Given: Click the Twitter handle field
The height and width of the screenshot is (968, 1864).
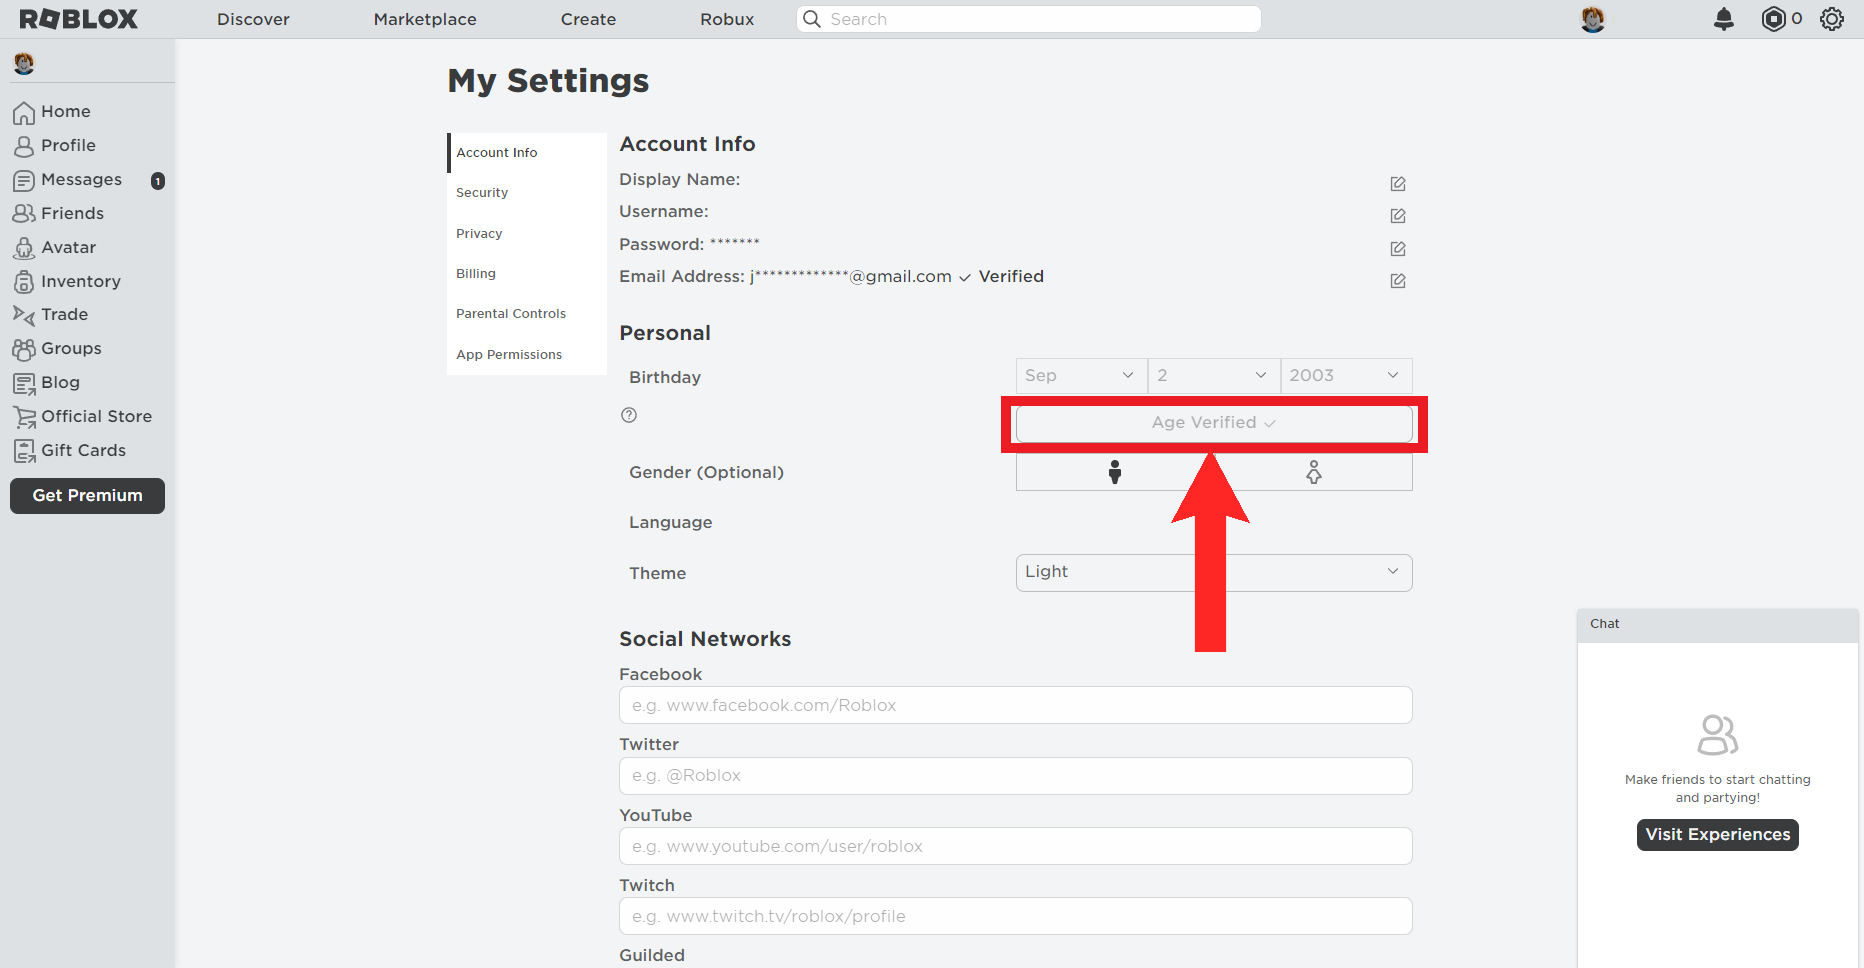Looking at the screenshot, I should [1016, 776].
